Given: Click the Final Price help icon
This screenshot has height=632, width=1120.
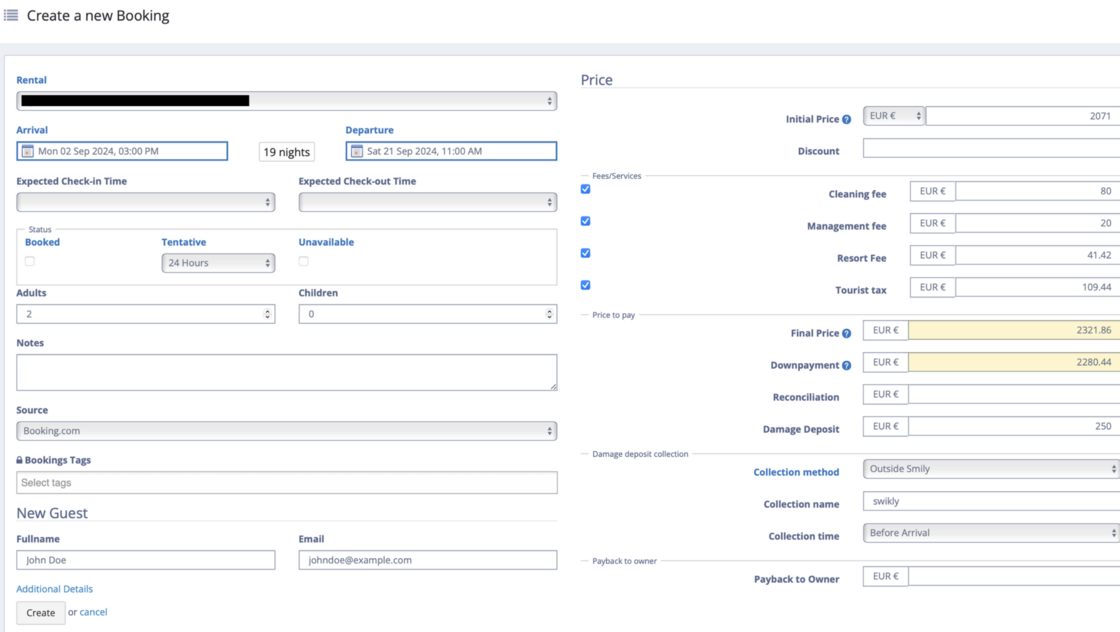Looking at the screenshot, I should coord(846,334).
